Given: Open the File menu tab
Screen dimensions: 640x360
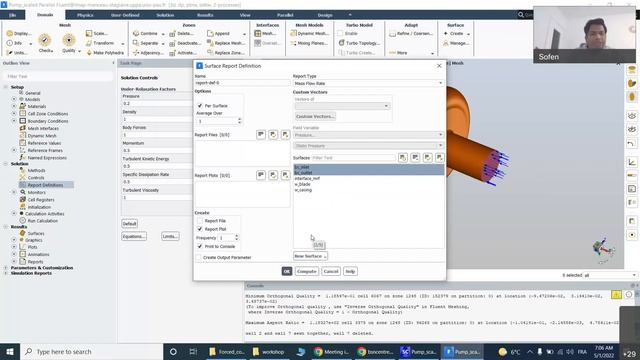Looking at the screenshot, I should [x=13, y=15].
